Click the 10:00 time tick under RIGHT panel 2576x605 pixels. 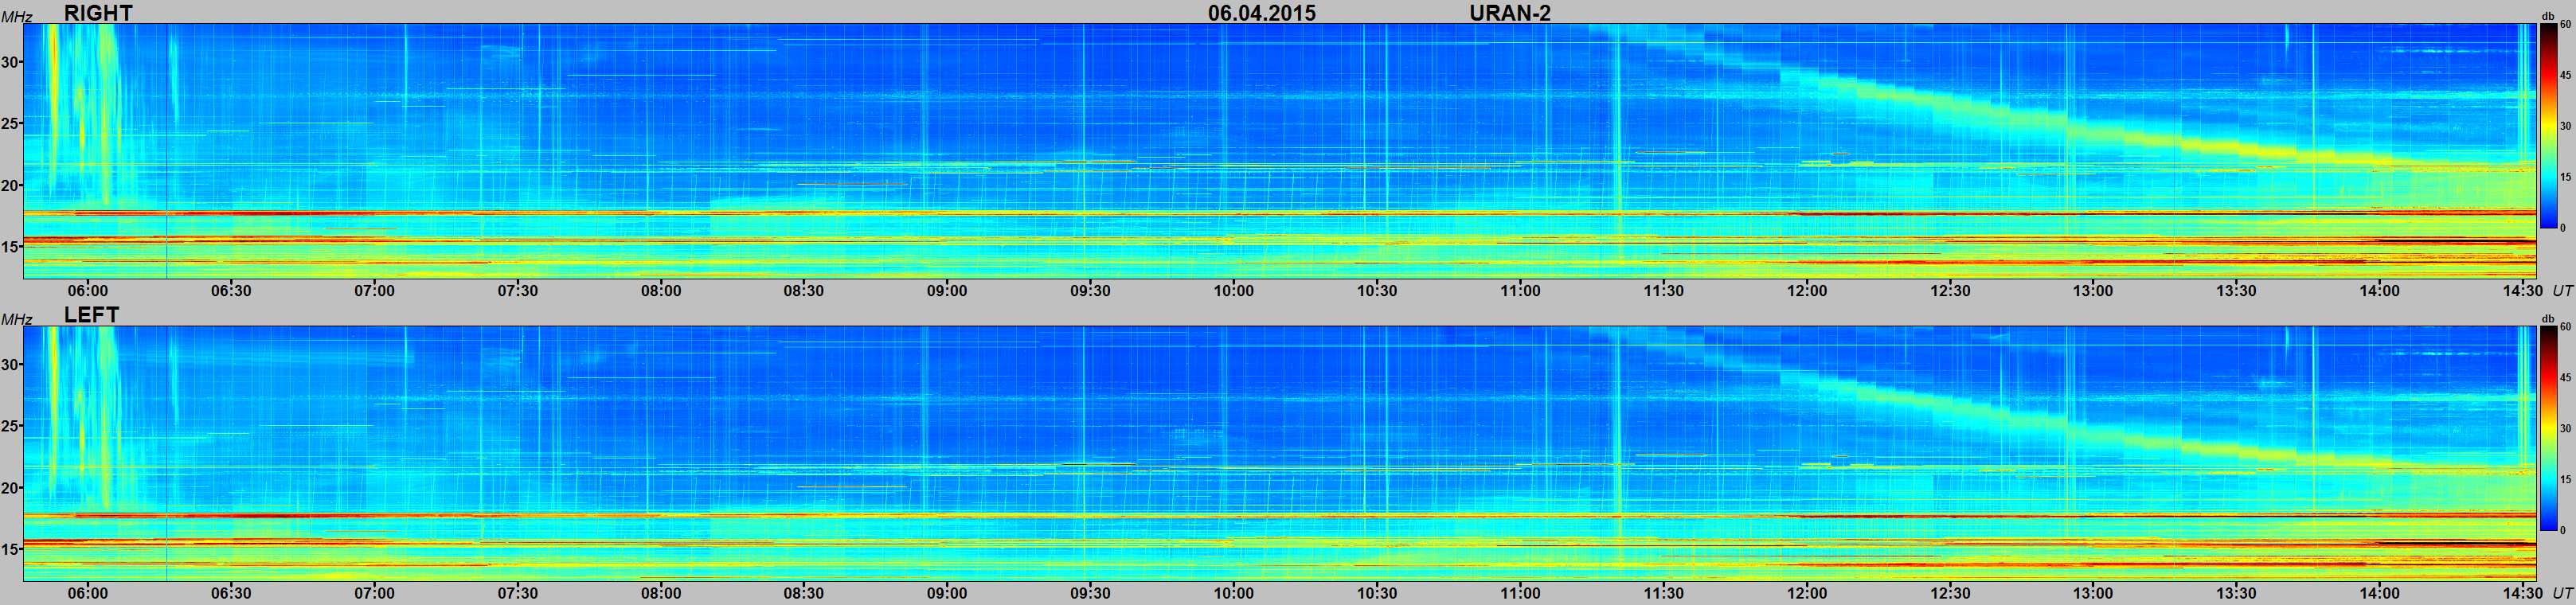[x=1233, y=291]
